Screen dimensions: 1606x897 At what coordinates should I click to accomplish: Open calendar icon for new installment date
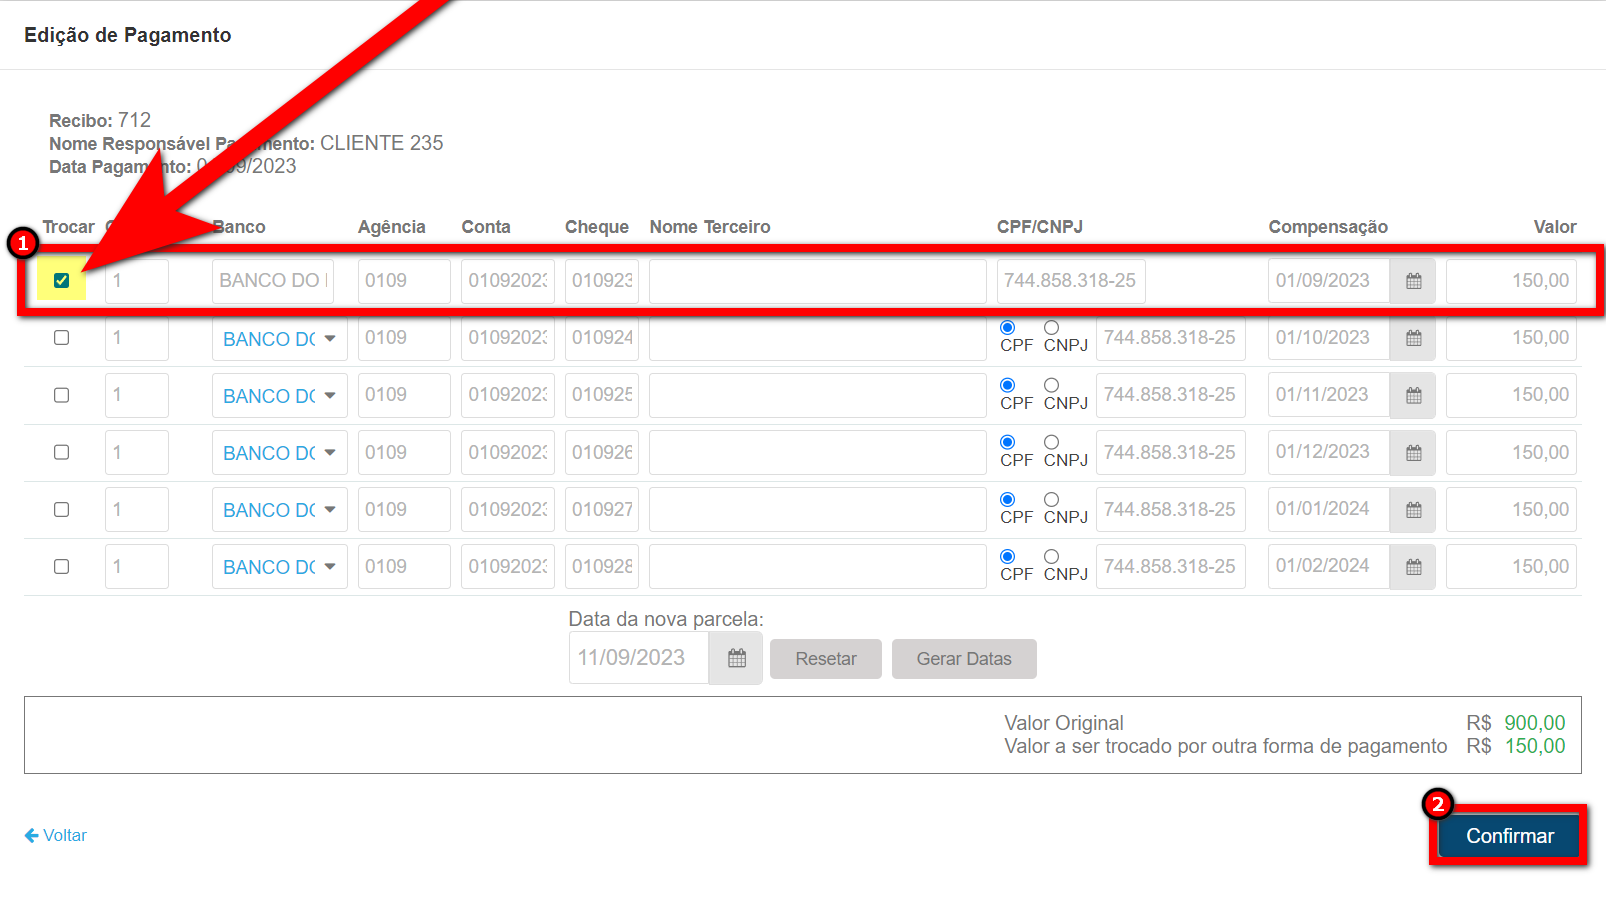tap(736, 658)
